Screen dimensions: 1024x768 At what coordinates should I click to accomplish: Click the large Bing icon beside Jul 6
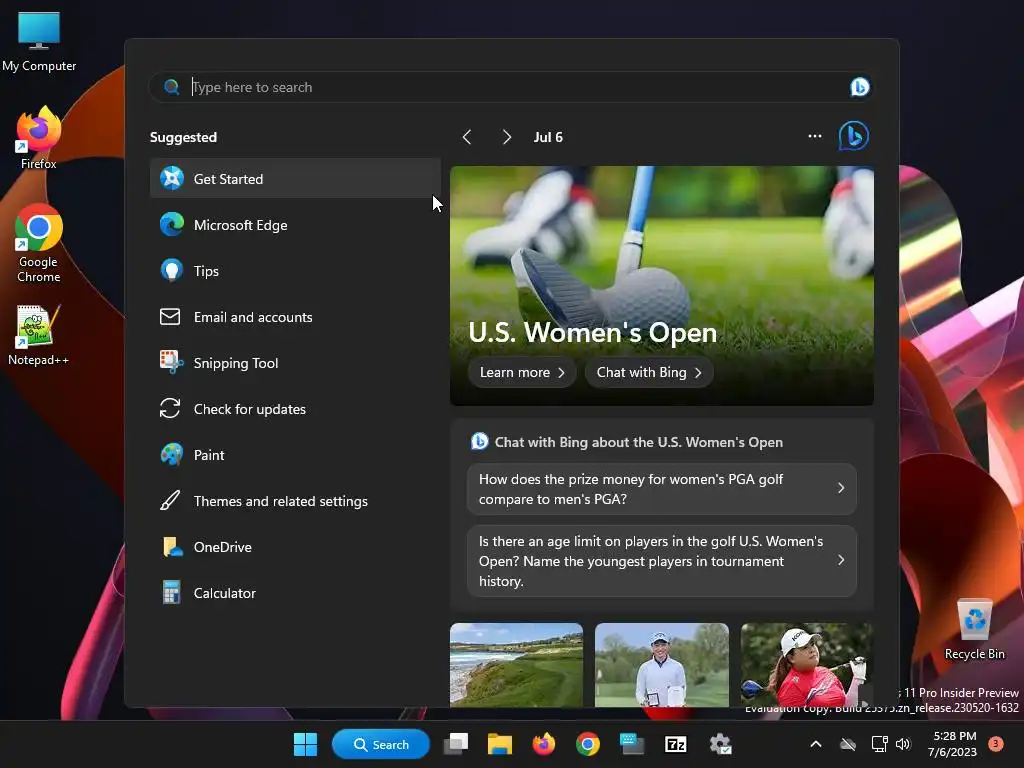(x=854, y=136)
